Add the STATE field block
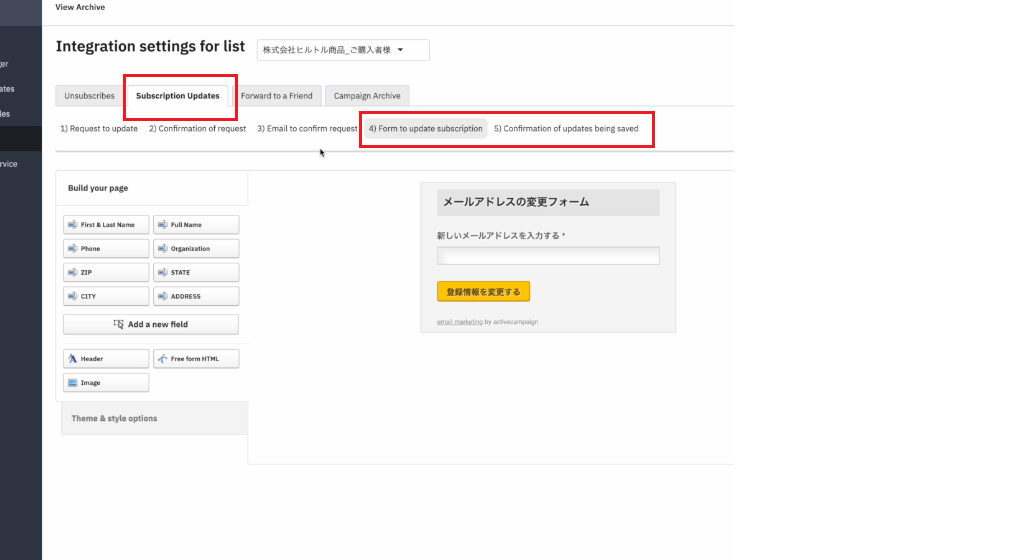1023x560 pixels. [x=196, y=273]
